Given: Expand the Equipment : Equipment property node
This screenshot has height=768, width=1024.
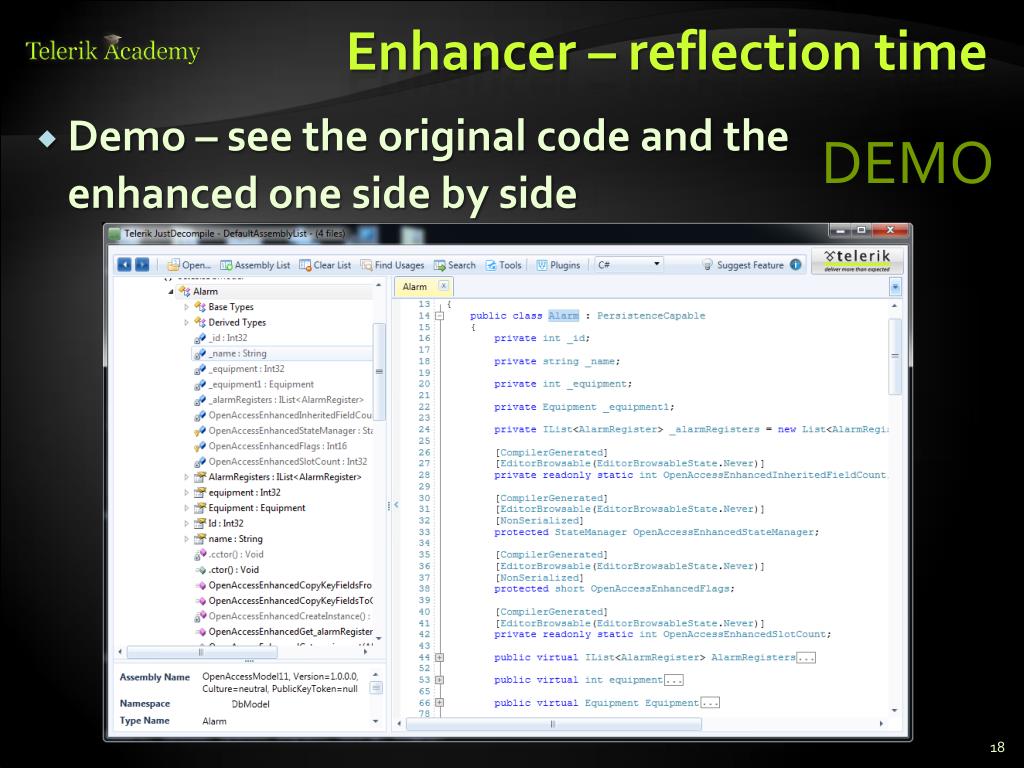Looking at the screenshot, I should [x=187, y=508].
